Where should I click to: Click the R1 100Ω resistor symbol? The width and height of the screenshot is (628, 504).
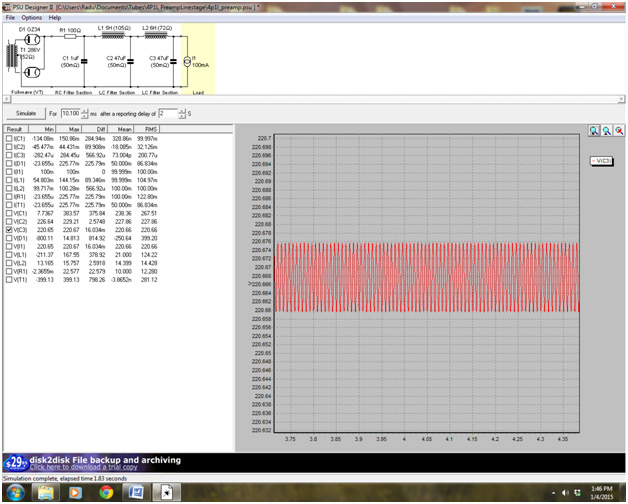tap(68, 37)
